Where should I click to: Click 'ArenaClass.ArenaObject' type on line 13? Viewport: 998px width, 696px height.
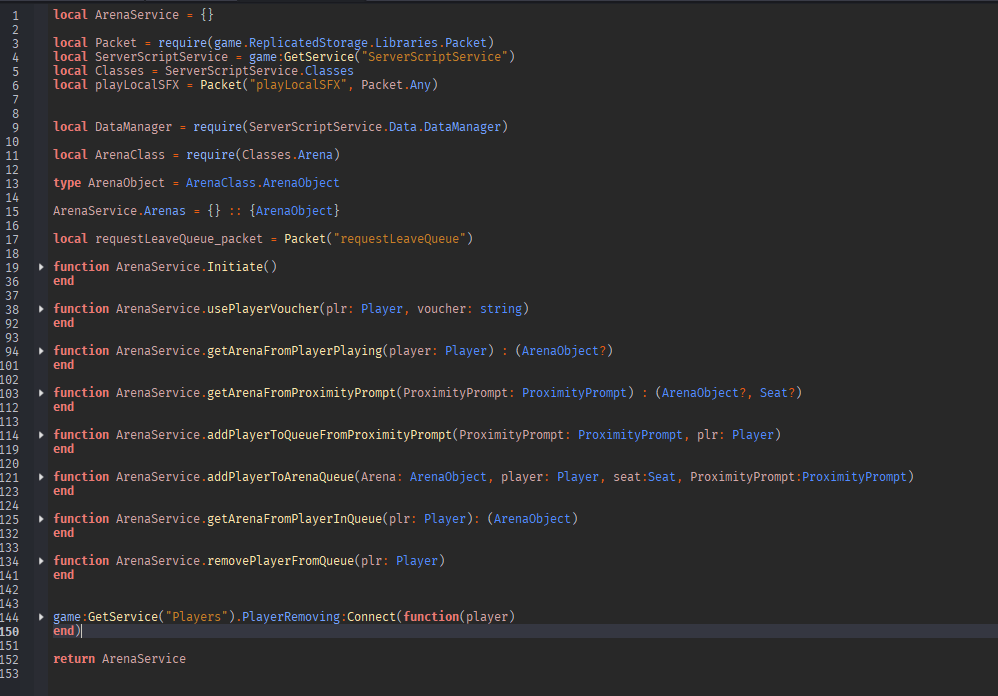[262, 183]
